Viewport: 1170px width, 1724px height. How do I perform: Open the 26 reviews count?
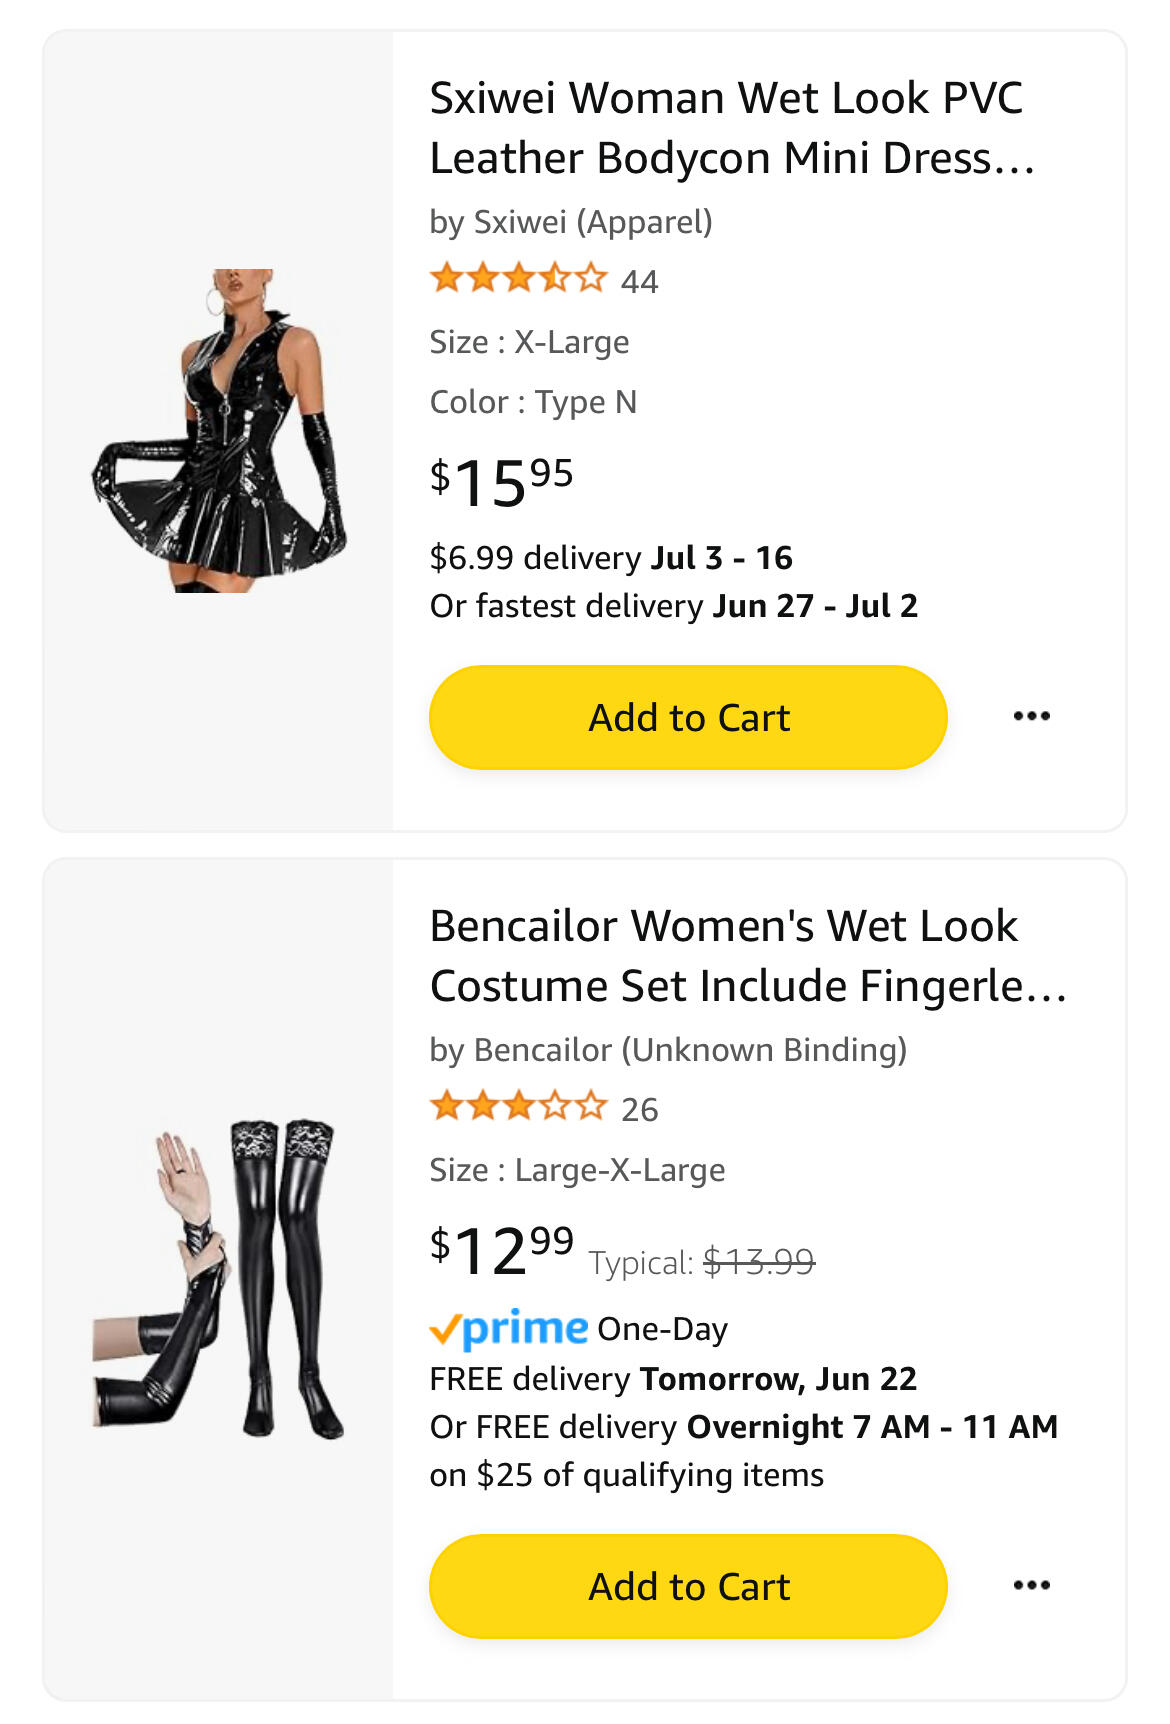tap(639, 1109)
